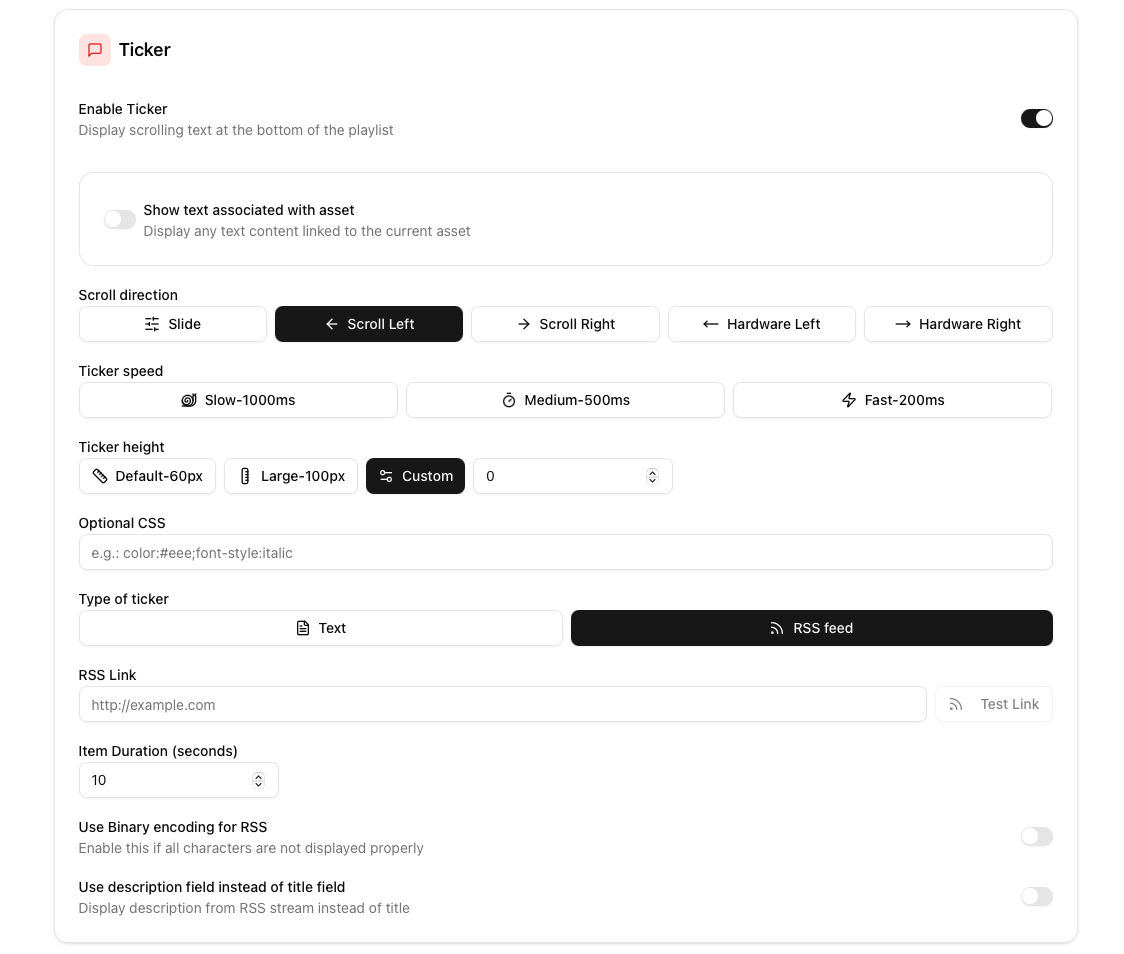Pick Hardware Right scroll direction
The height and width of the screenshot is (954, 1124).
tap(957, 324)
